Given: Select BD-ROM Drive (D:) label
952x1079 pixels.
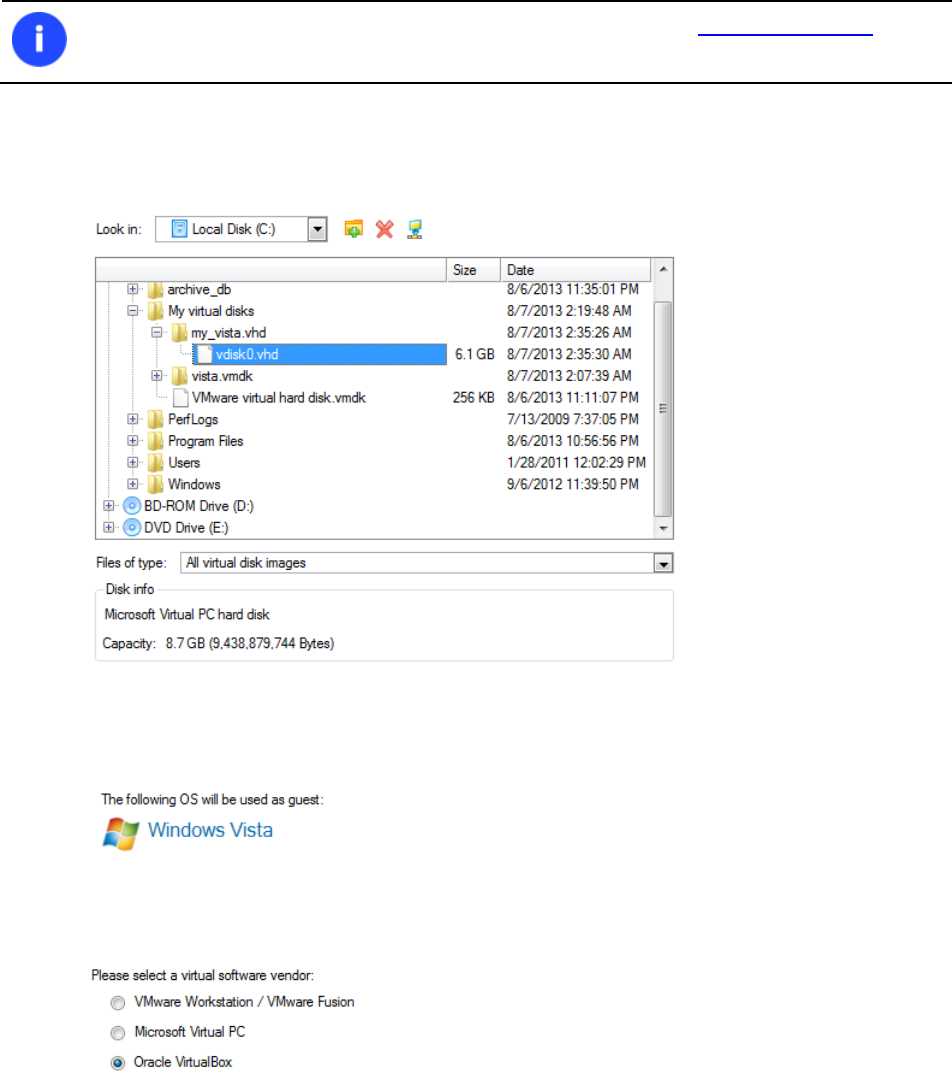Looking at the screenshot, I should pyautogui.click(x=199, y=506).
